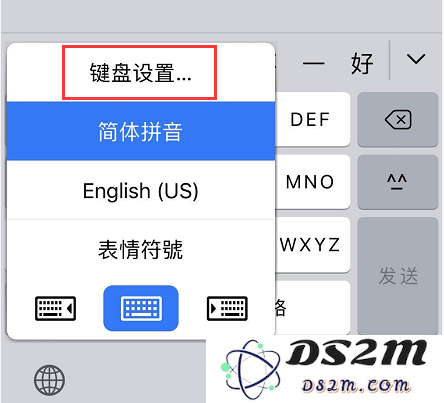Dock keyboard to the left side
This screenshot has height=403, width=444.
(55, 308)
